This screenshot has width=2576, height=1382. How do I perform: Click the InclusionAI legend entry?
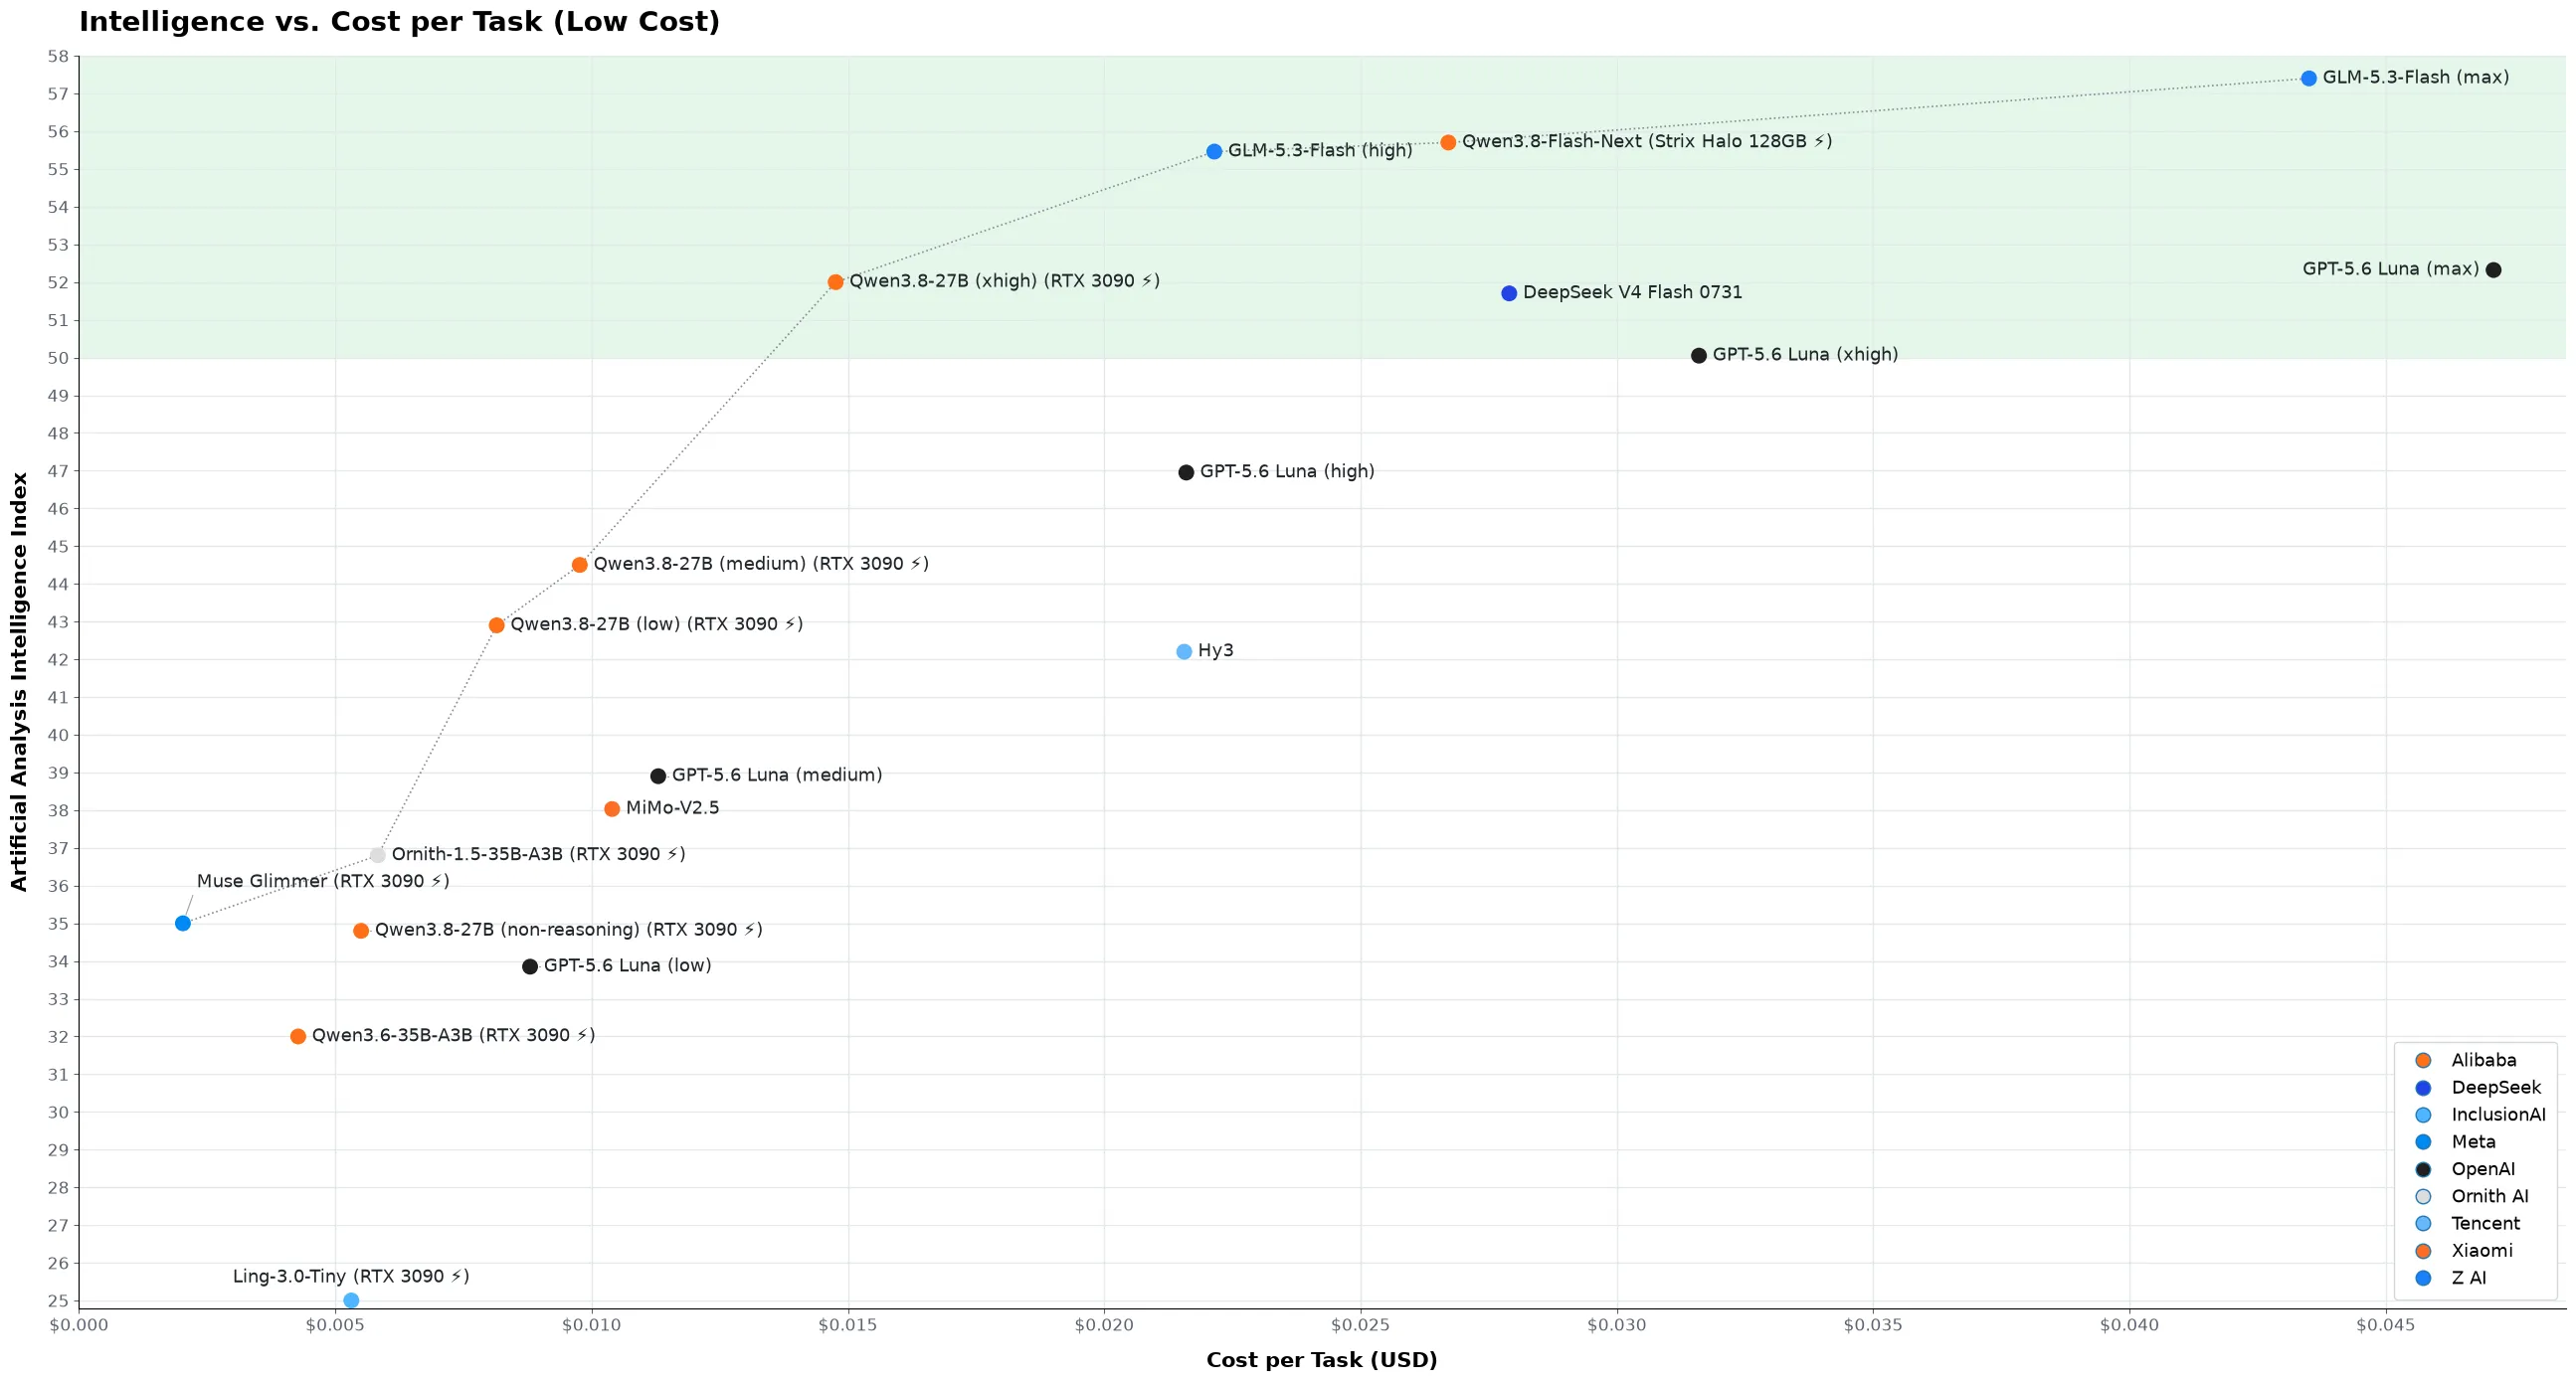[2479, 1115]
